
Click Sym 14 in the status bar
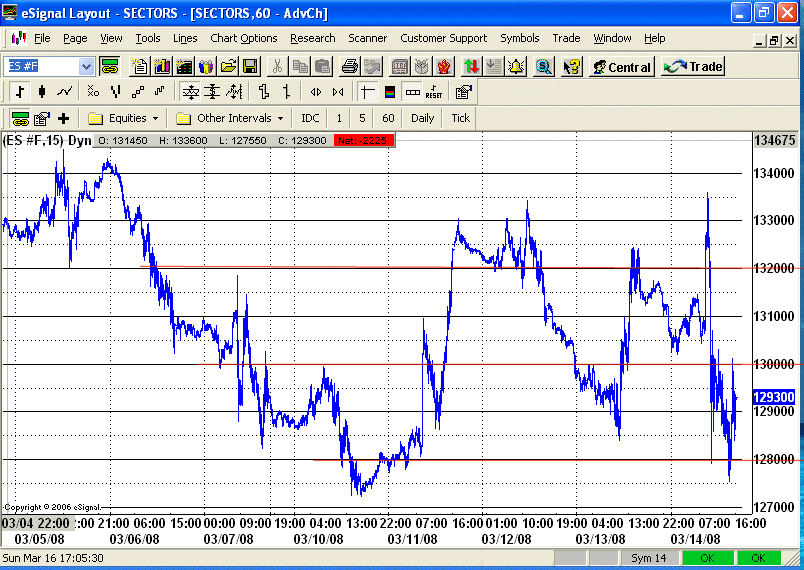649,558
